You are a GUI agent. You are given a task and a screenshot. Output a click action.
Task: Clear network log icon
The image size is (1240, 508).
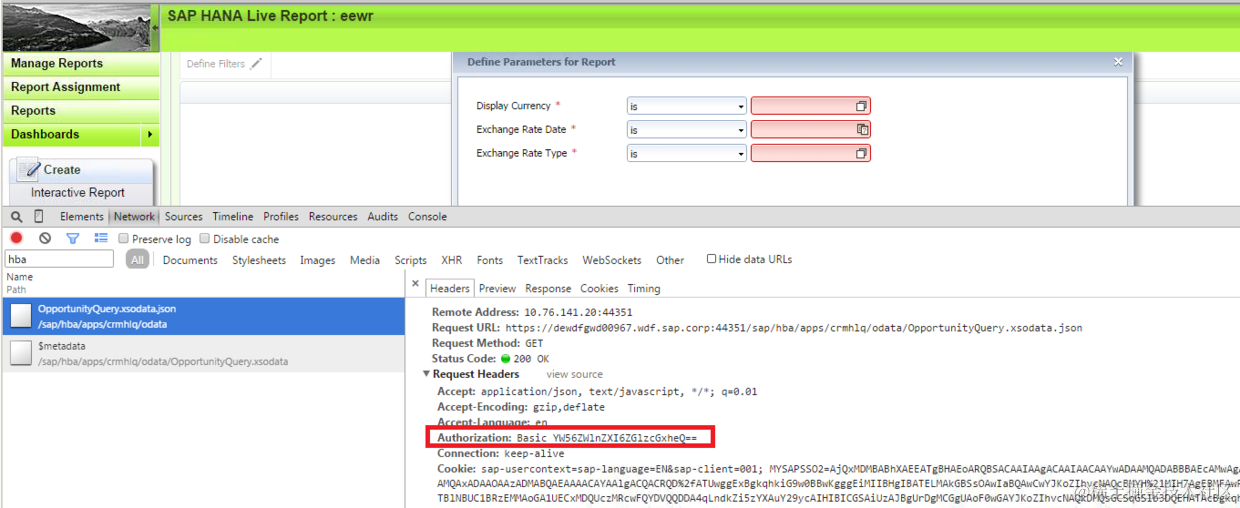pos(45,238)
